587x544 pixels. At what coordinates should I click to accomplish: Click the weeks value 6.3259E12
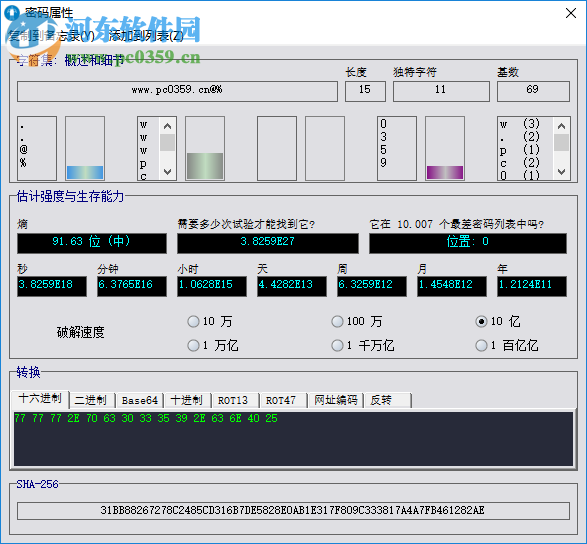(372, 286)
